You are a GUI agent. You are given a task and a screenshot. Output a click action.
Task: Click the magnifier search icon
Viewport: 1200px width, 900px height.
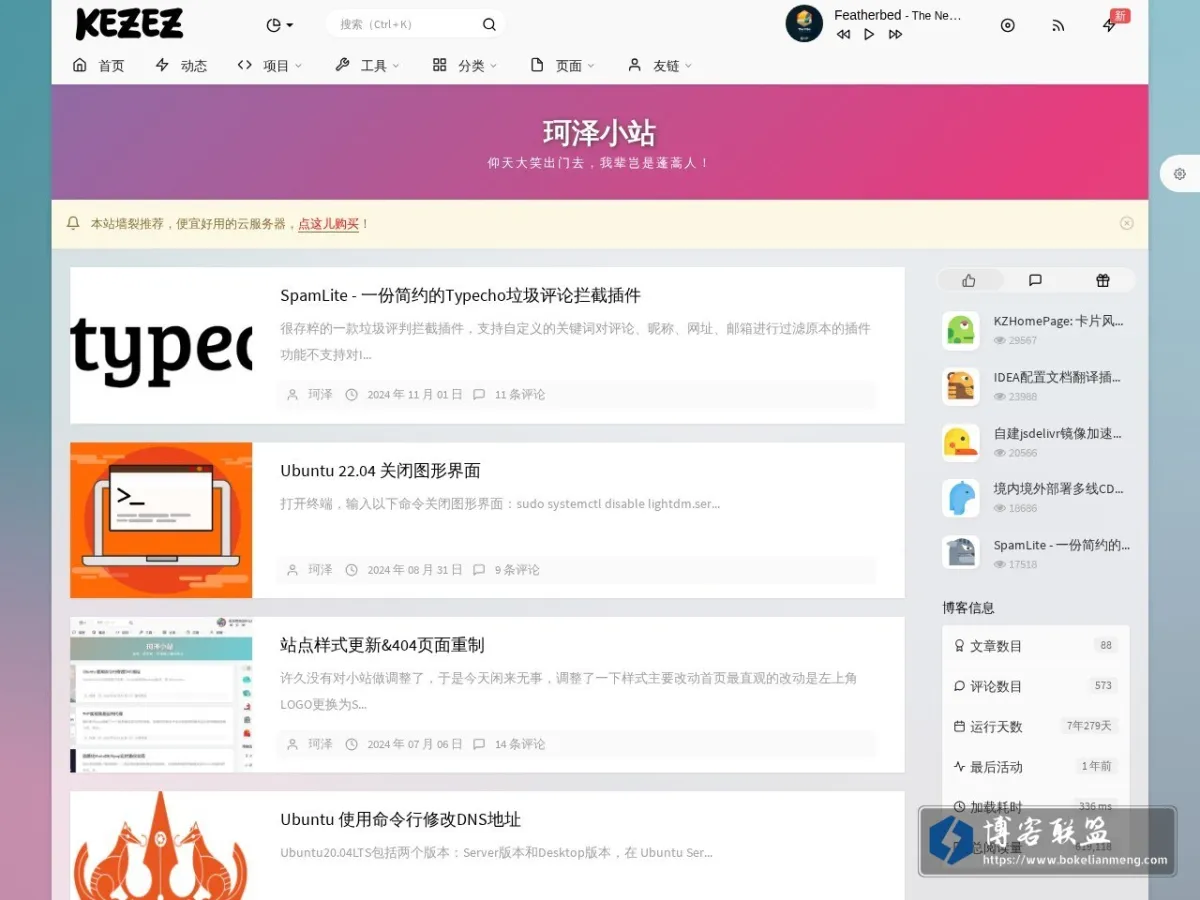[x=489, y=24]
